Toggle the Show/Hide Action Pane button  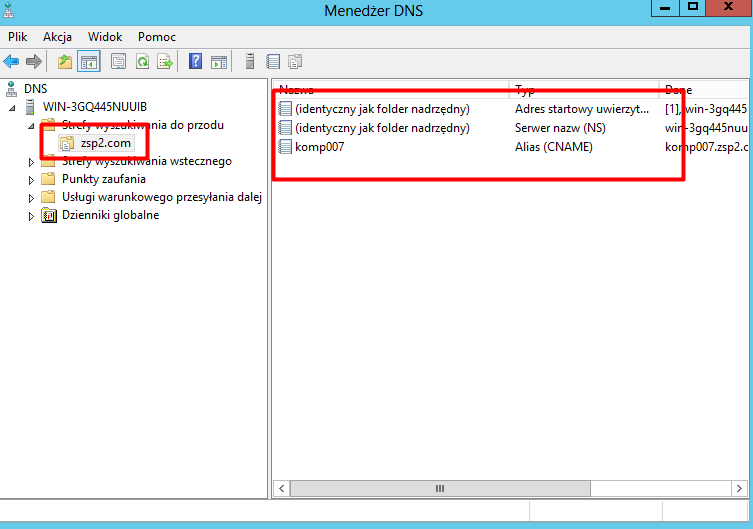[x=219, y=62]
